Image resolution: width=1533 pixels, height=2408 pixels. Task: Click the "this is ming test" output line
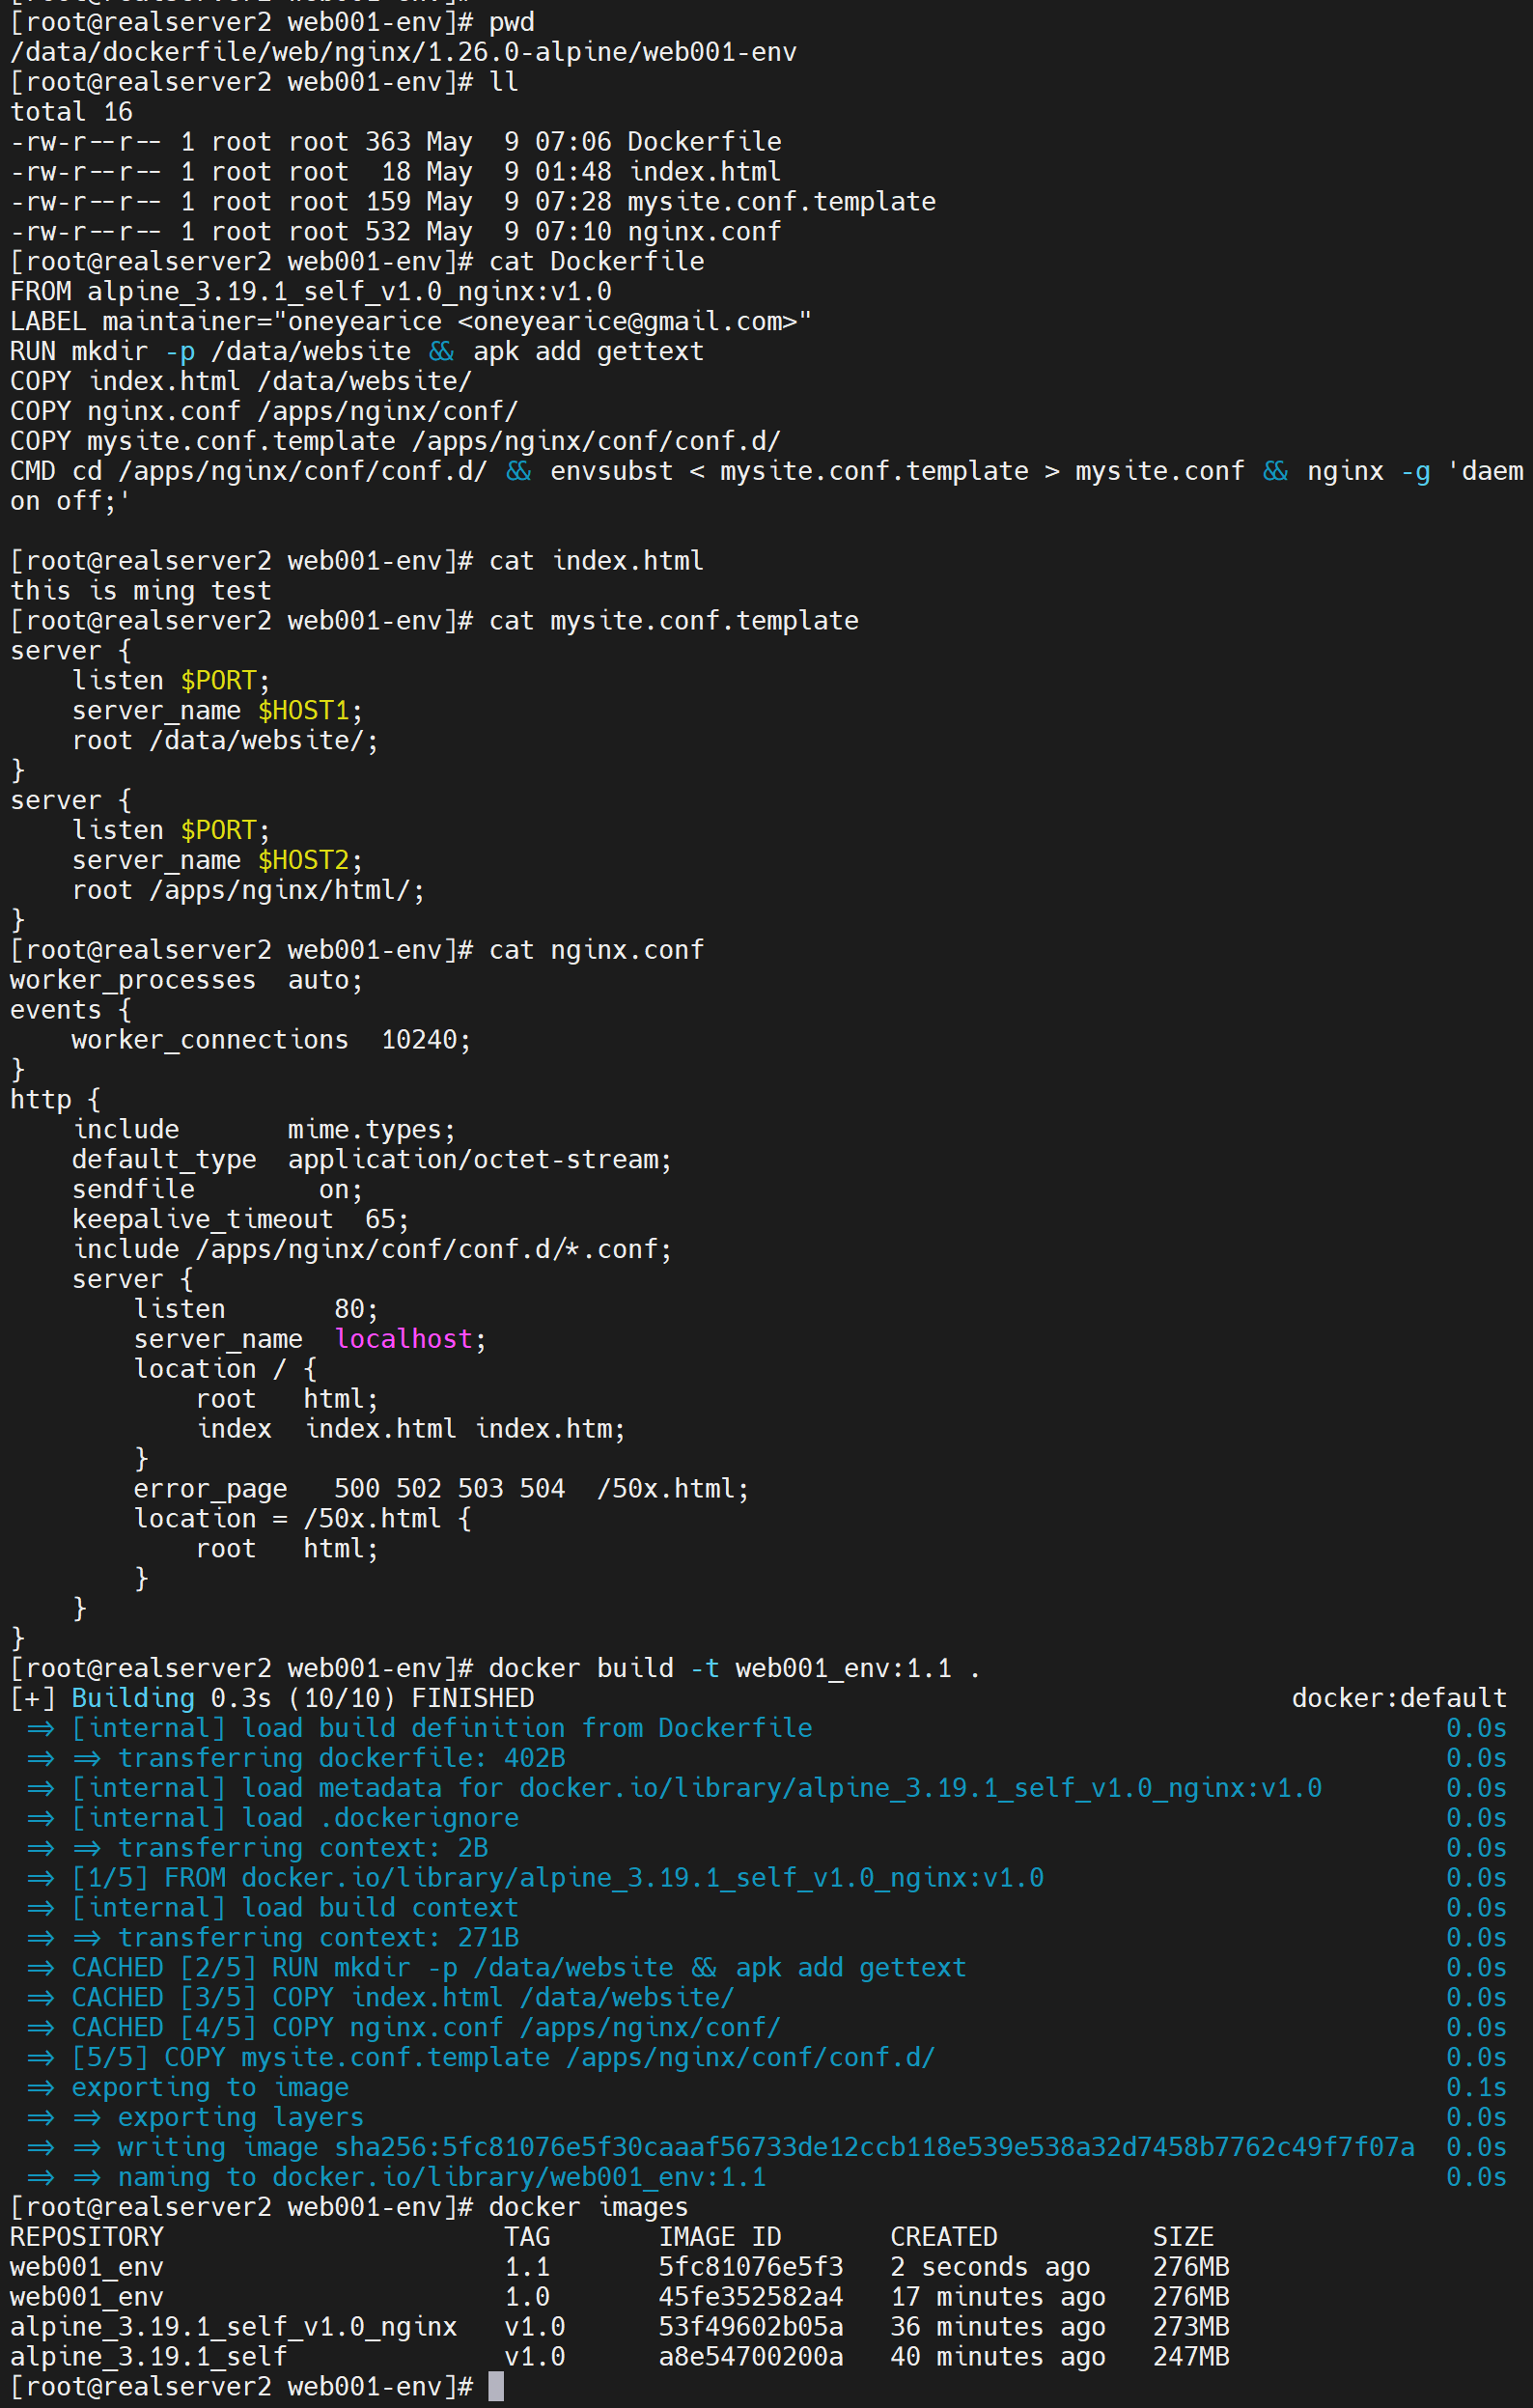pos(140,591)
